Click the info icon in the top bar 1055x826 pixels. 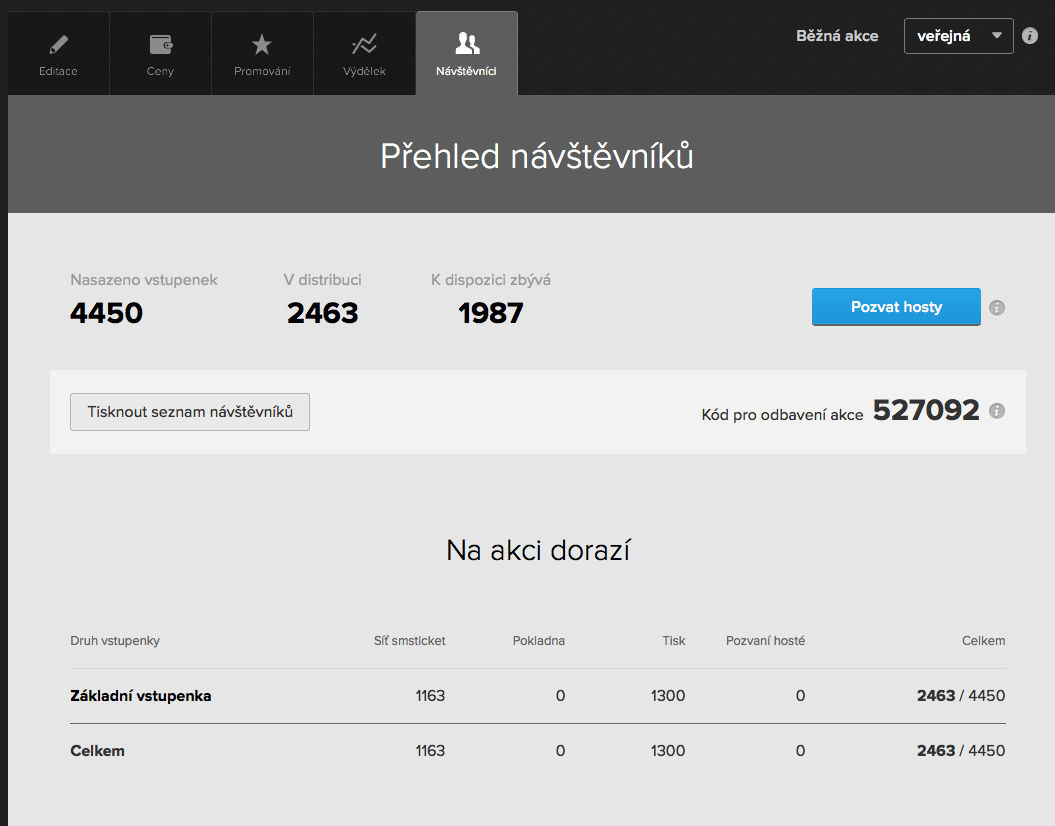[1030, 36]
